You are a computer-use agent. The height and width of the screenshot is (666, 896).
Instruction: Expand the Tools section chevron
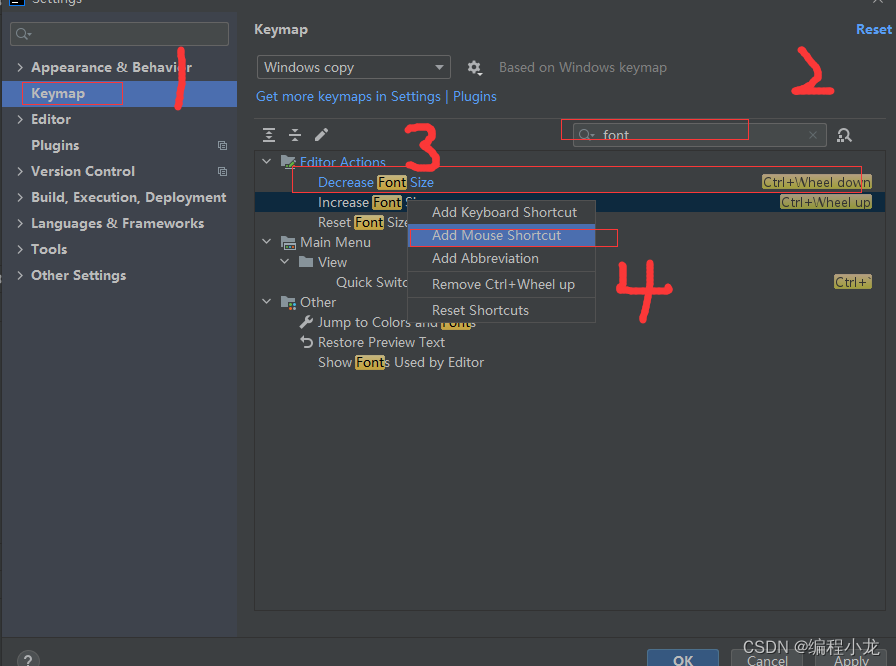point(20,250)
